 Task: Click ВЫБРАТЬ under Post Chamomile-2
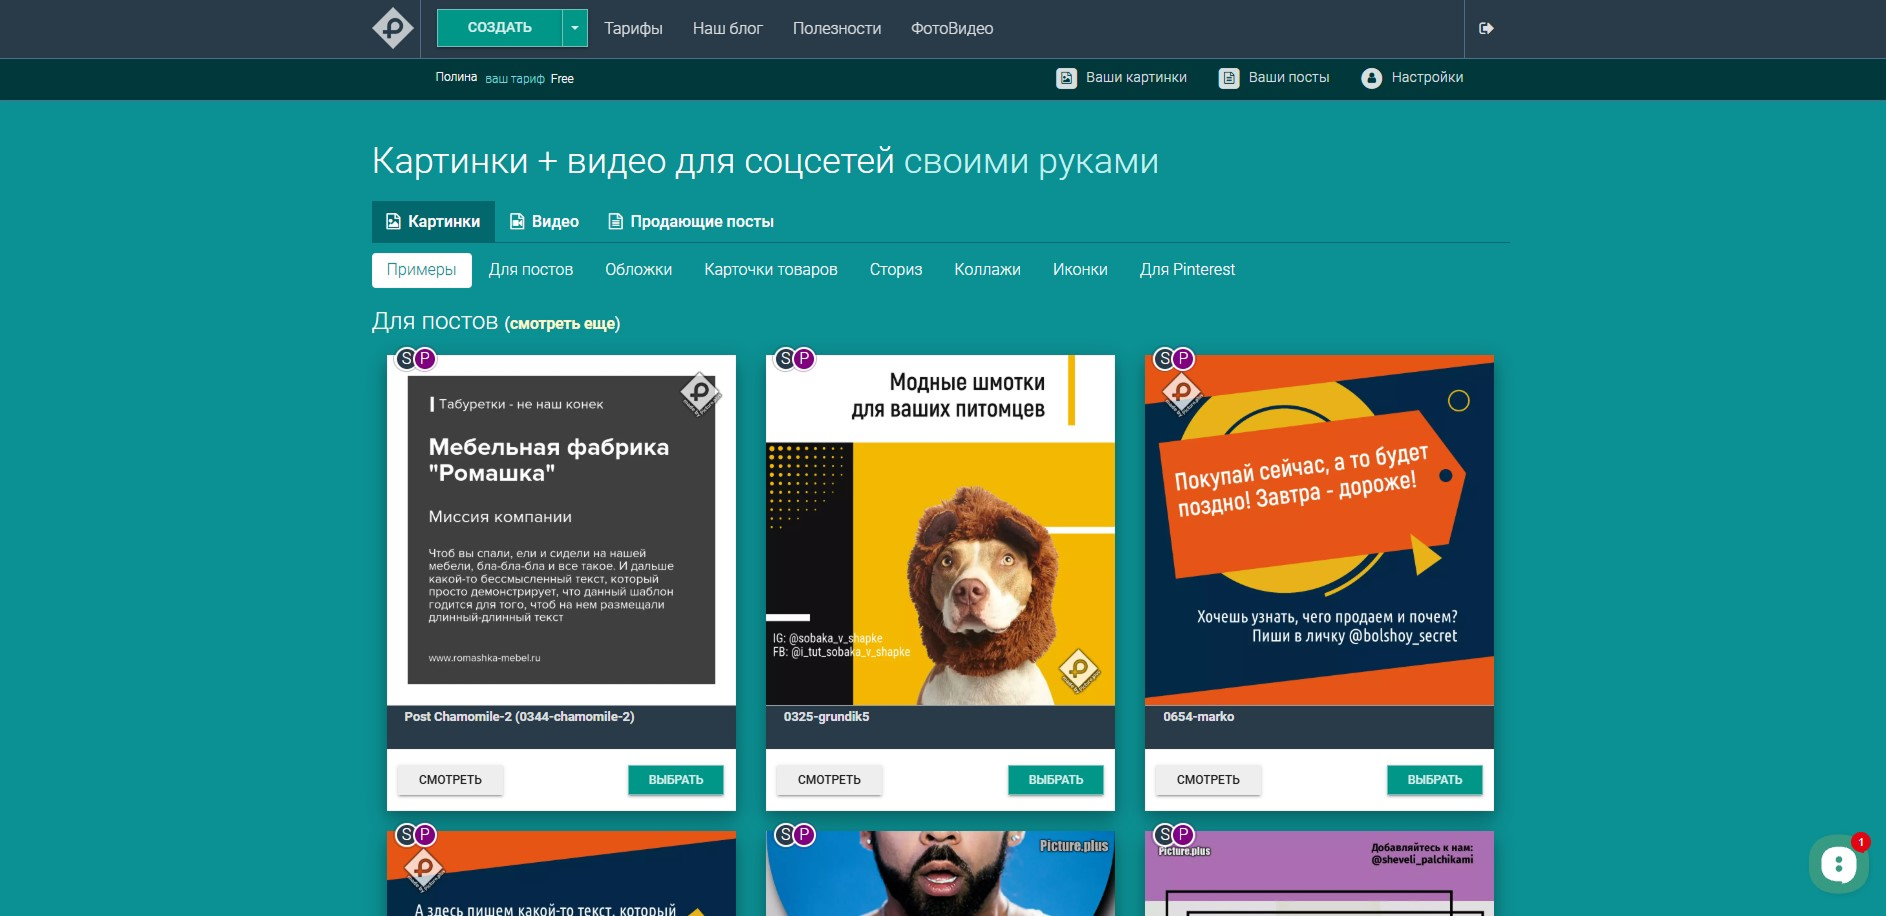676,780
